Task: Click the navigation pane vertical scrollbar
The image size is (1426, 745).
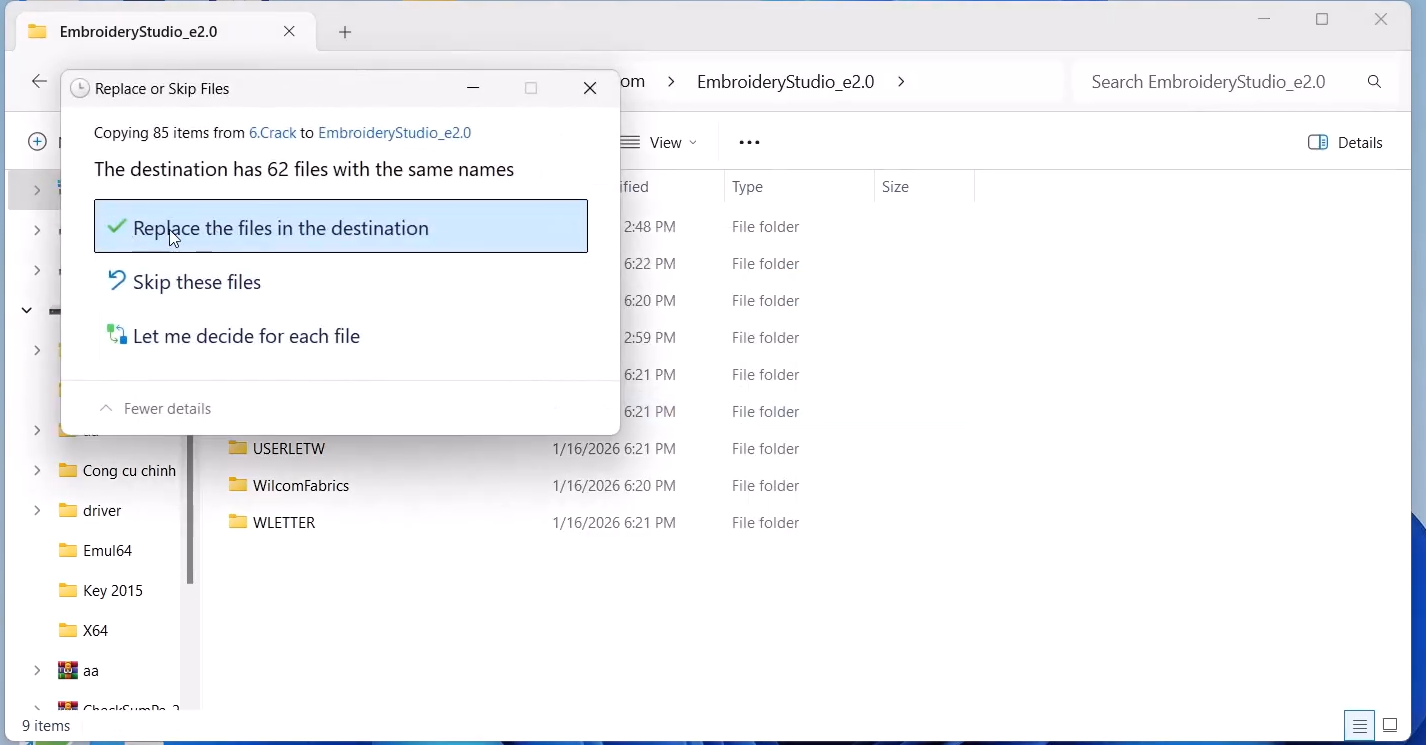Action: click(x=190, y=510)
